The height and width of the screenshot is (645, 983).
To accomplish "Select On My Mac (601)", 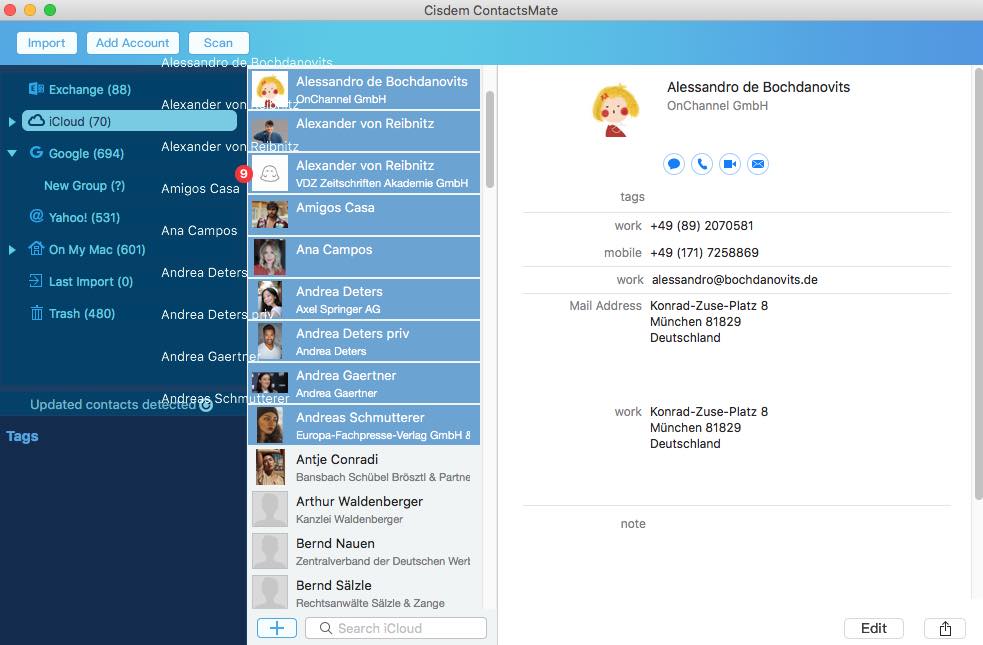I will tap(97, 249).
